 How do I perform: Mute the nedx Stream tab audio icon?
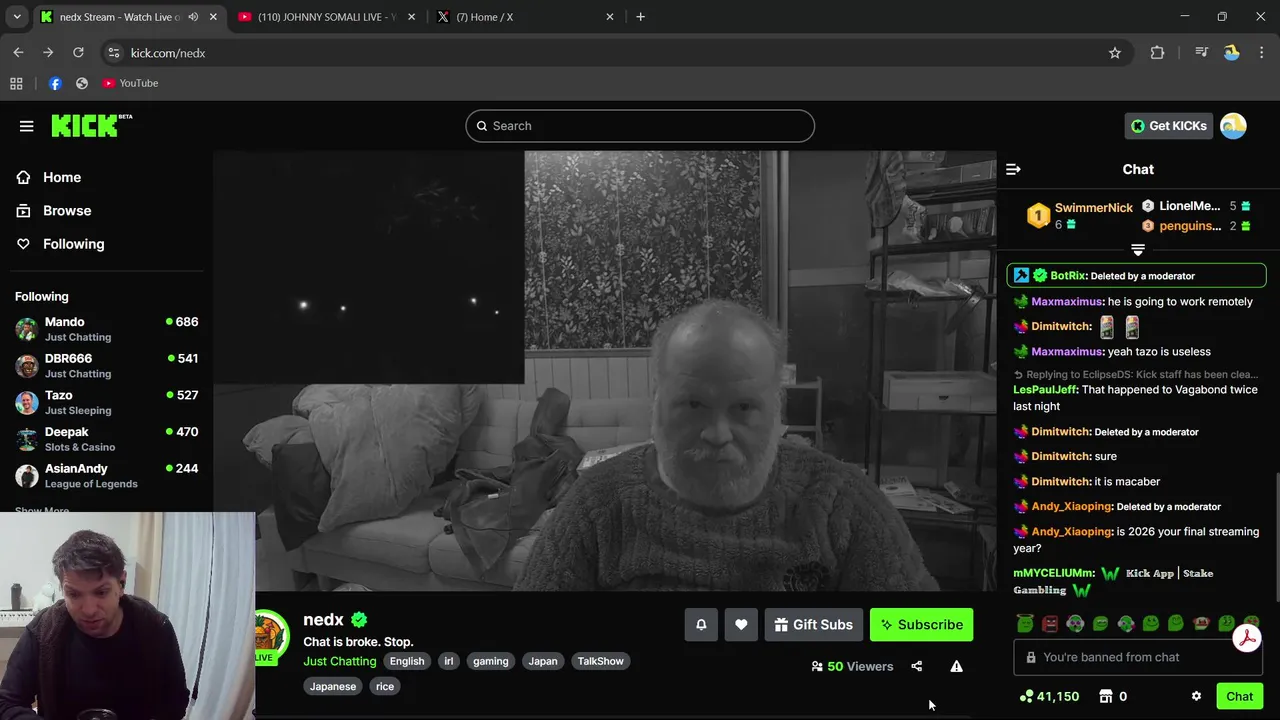click(193, 17)
